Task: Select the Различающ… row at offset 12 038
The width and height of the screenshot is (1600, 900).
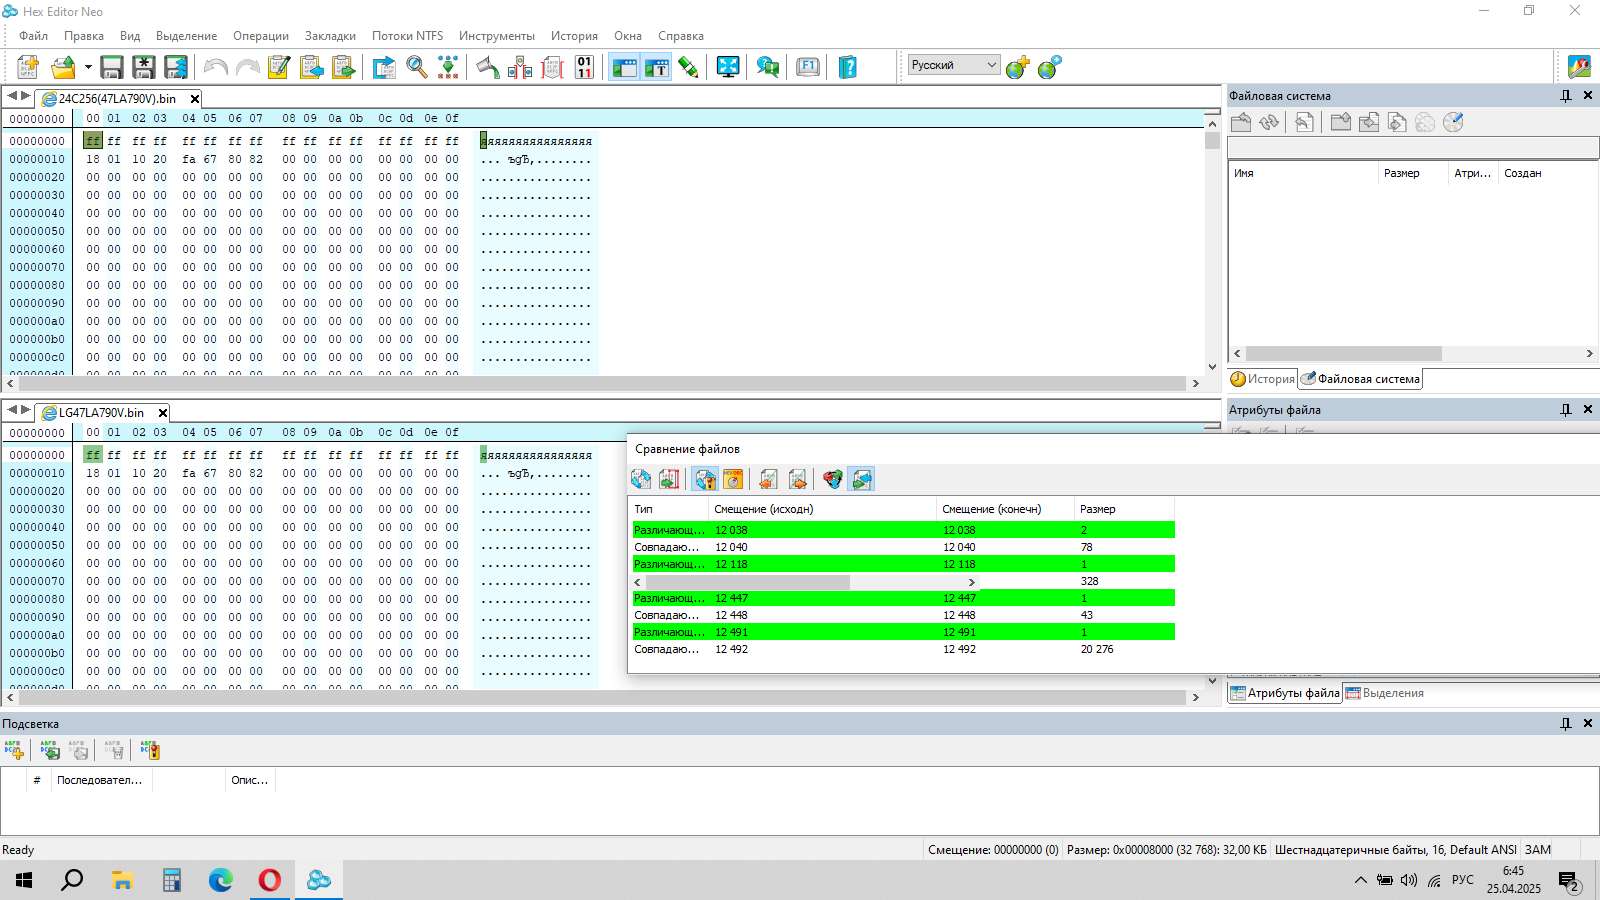Action: pos(904,530)
